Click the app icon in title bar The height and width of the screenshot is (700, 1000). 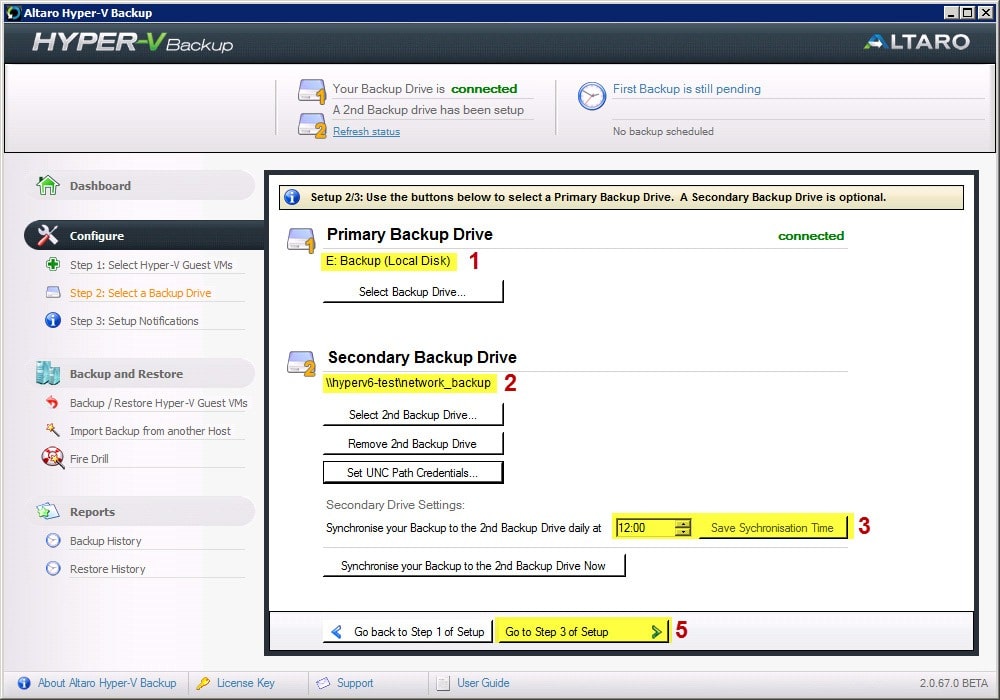13,13
